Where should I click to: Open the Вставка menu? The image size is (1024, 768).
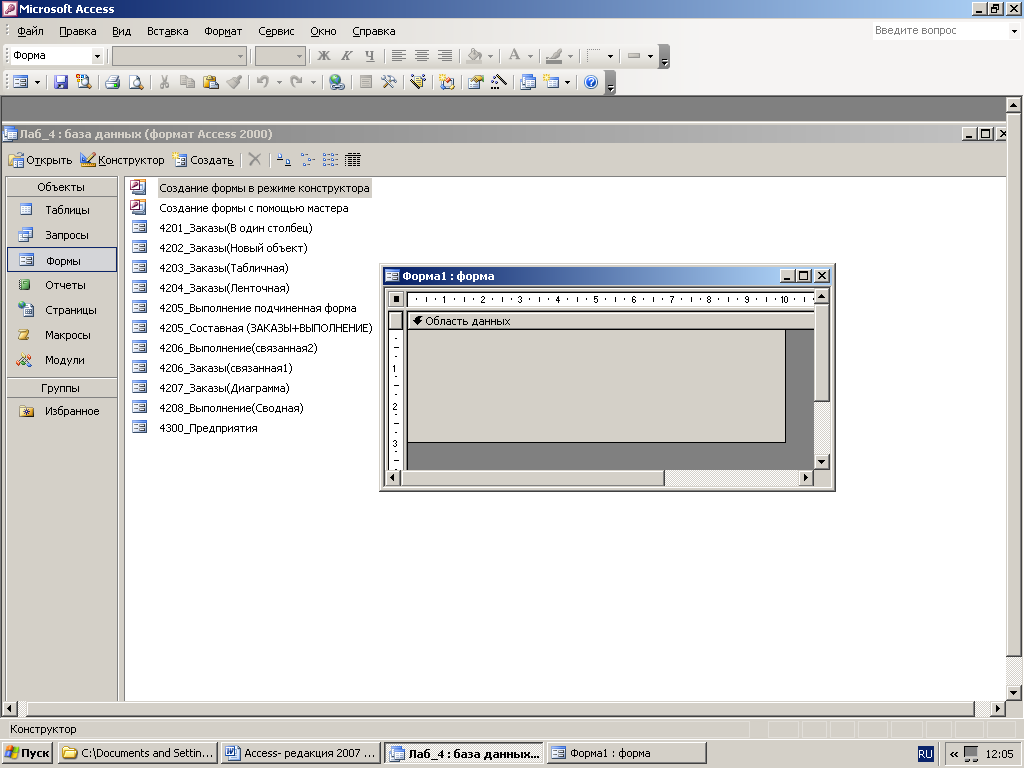pyautogui.click(x=167, y=31)
